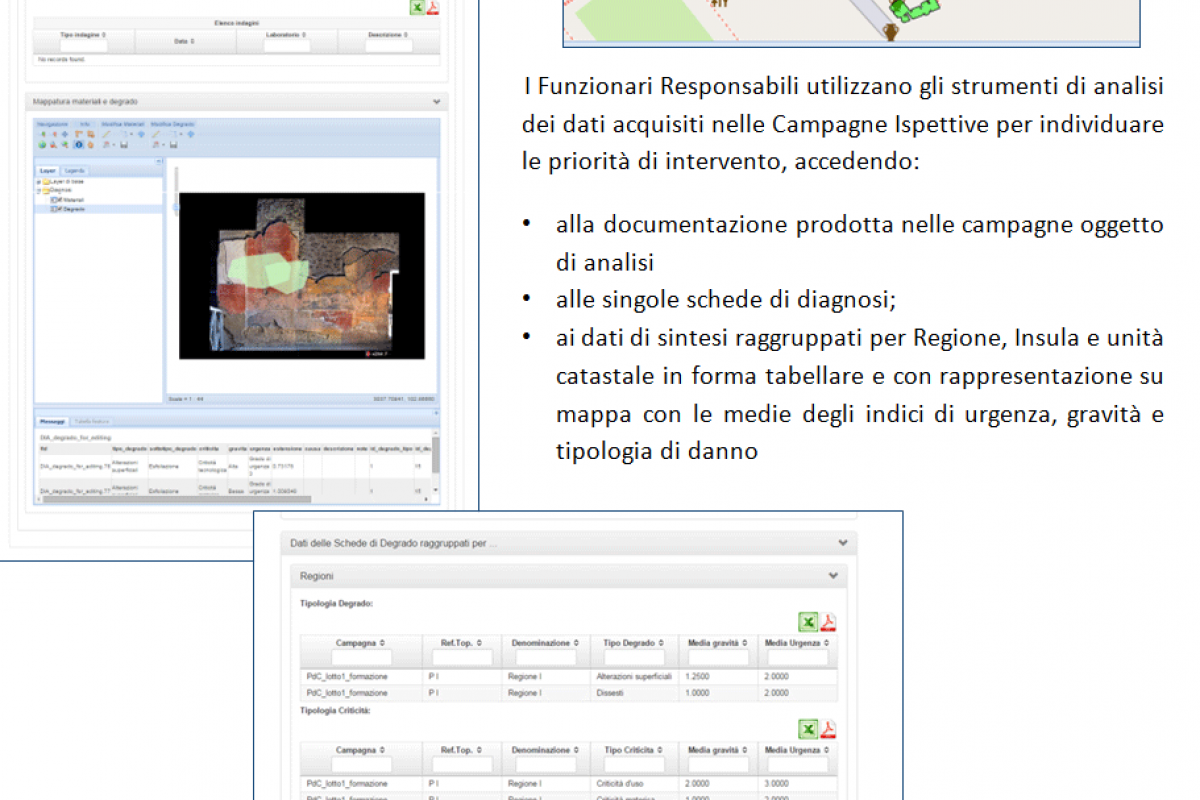
Task: Click the '1.2500' Media gravità value
Action: [x=698, y=677]
